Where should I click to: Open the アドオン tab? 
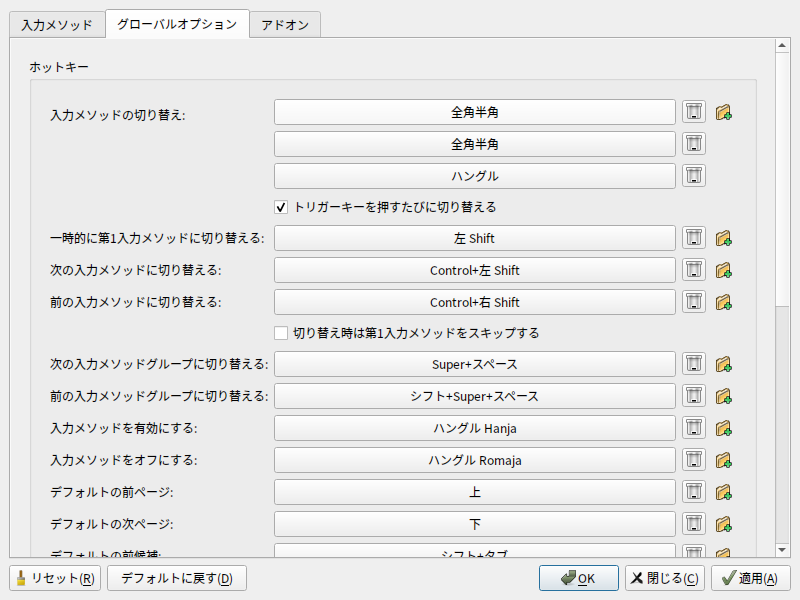pos(284,24)
